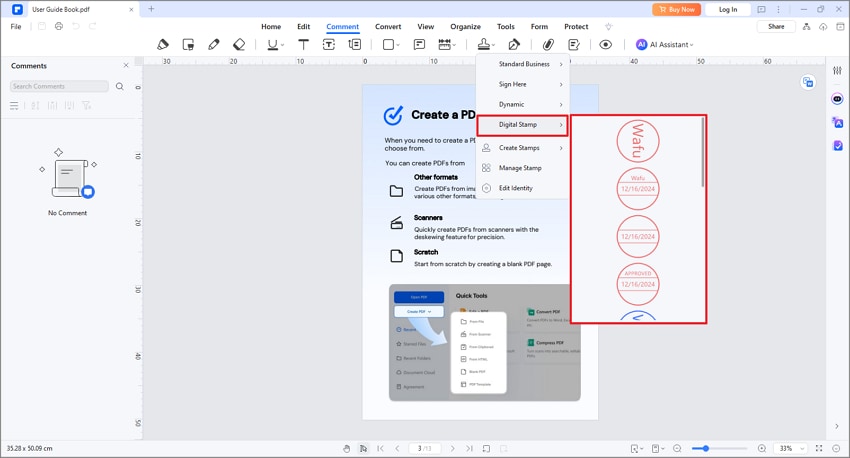Image resolution: width=850 pixels, height=458 pixels.
Task: Click the Manage Comments note icon
Action: click(574, 44)
